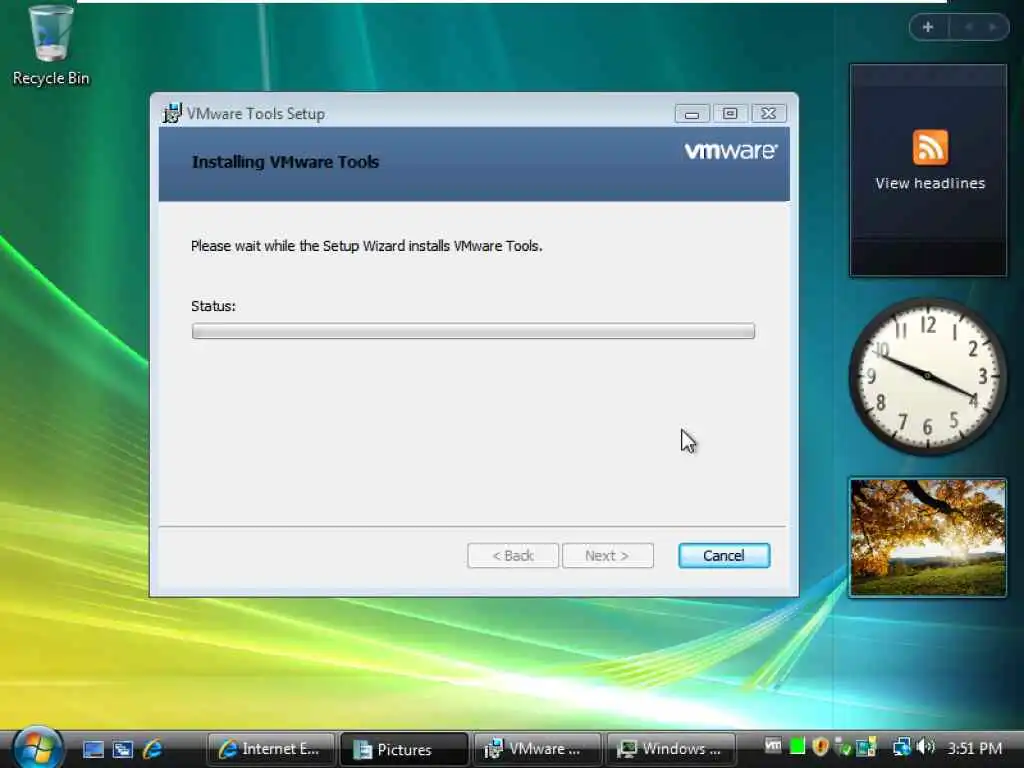Image resolution: width=1024 pixels, height=768 pixels.
Task: Minimize the VMware Tools Setup window
Action: pyautogui.click(x=692, y=114)
